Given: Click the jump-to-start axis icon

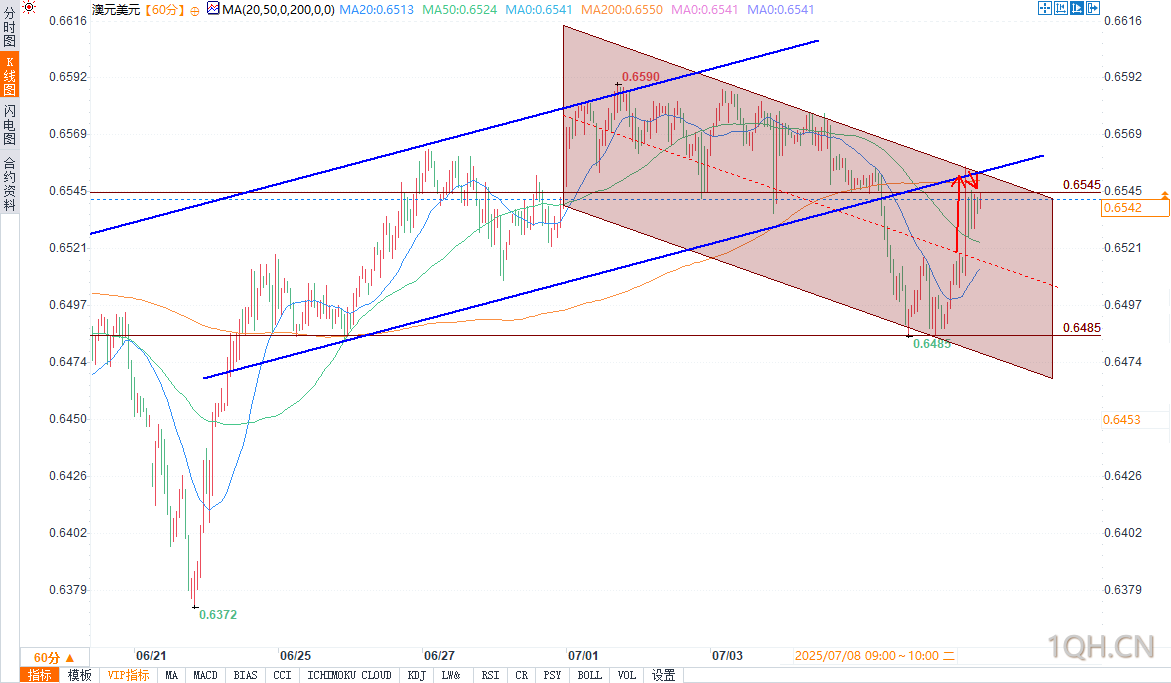Looking at the screenshot, I should pyautogui.click(x=1061, y=8).
